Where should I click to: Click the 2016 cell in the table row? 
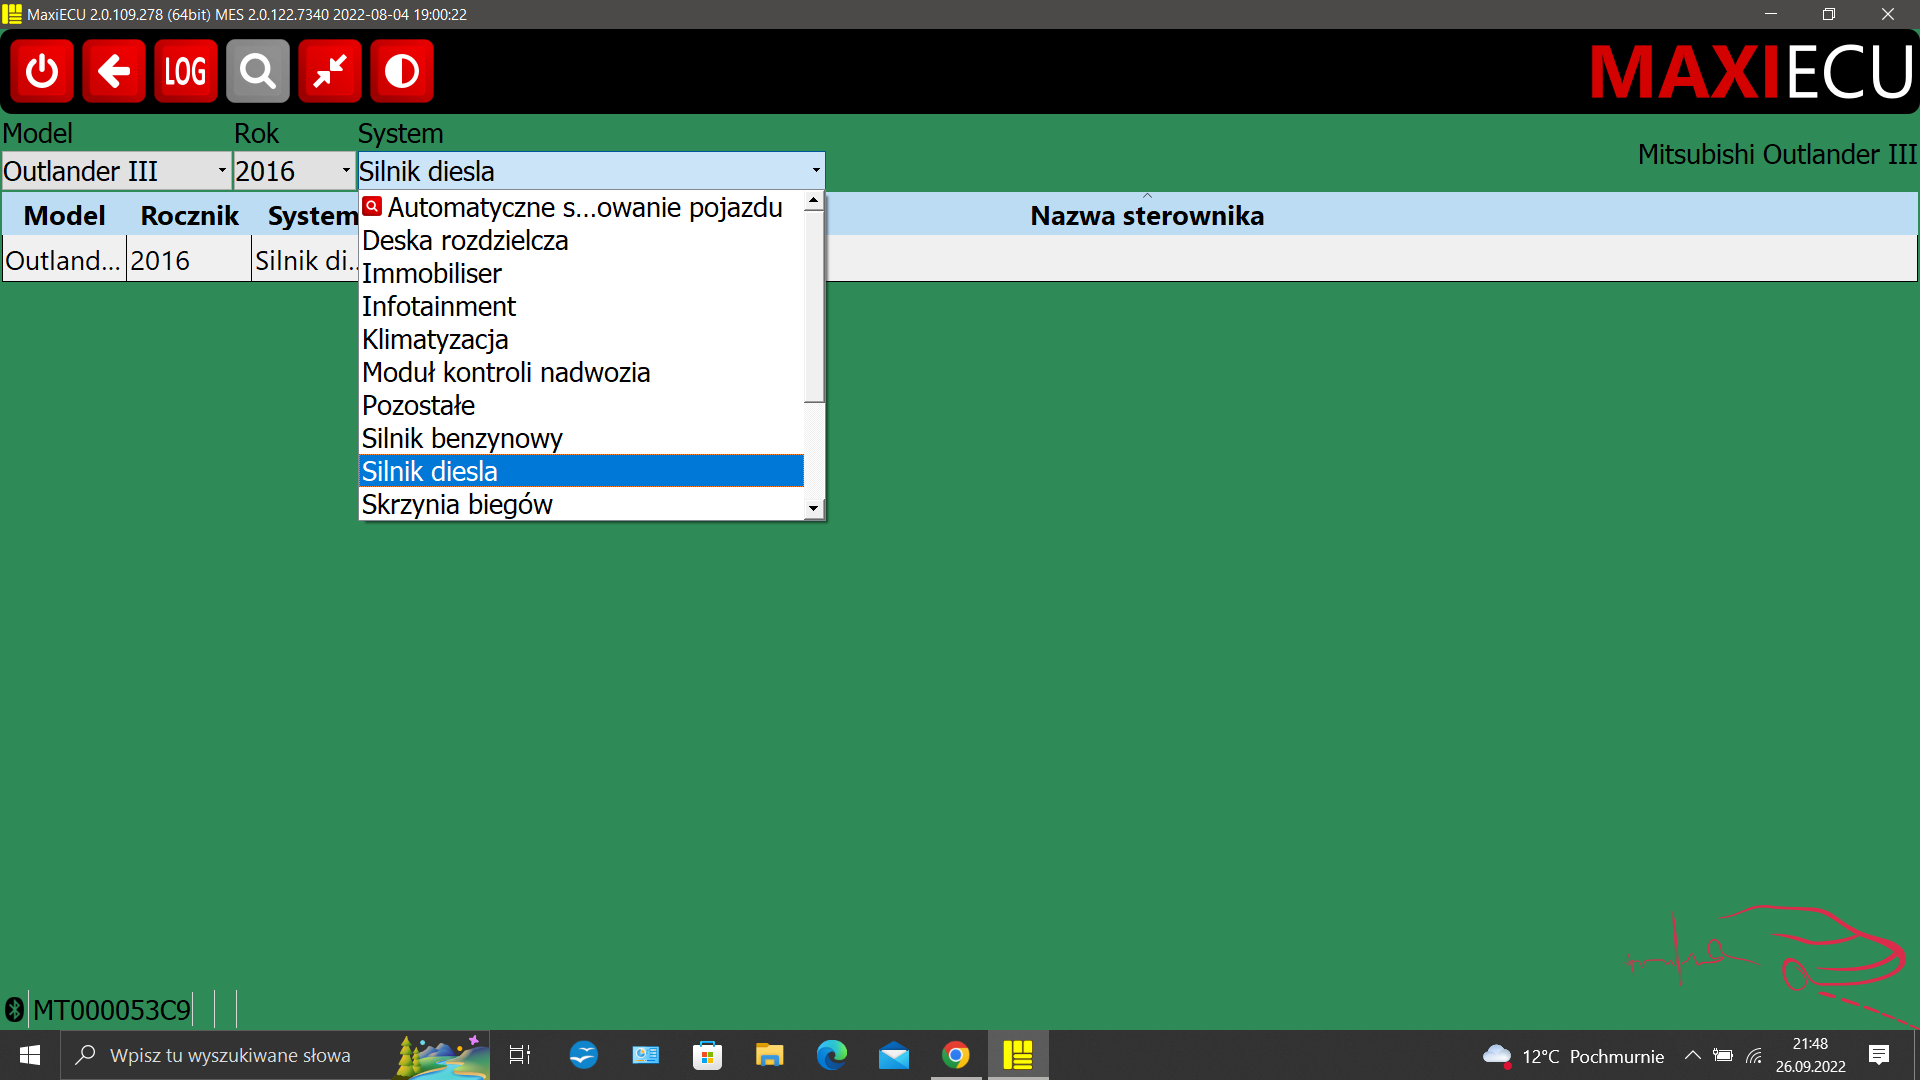point(189,260)
